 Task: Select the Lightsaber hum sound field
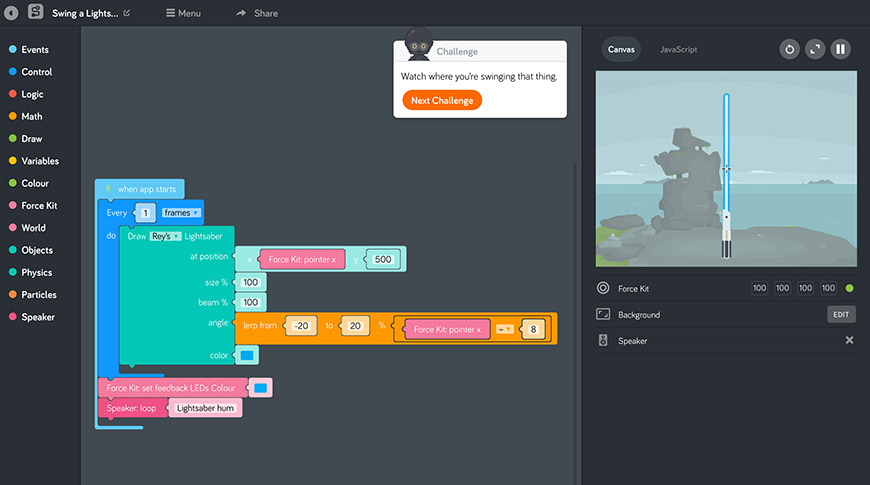(x=205, y=408)
